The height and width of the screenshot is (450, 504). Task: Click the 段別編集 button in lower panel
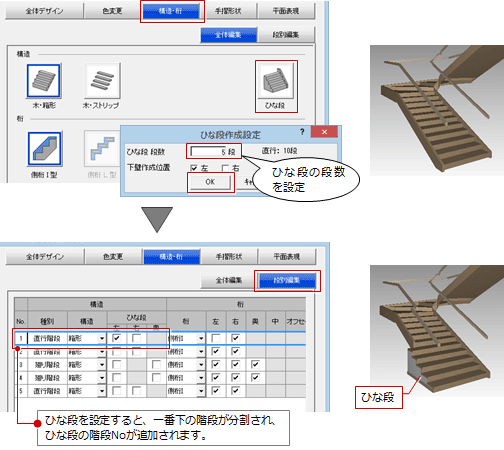click(x=287, y=280)
